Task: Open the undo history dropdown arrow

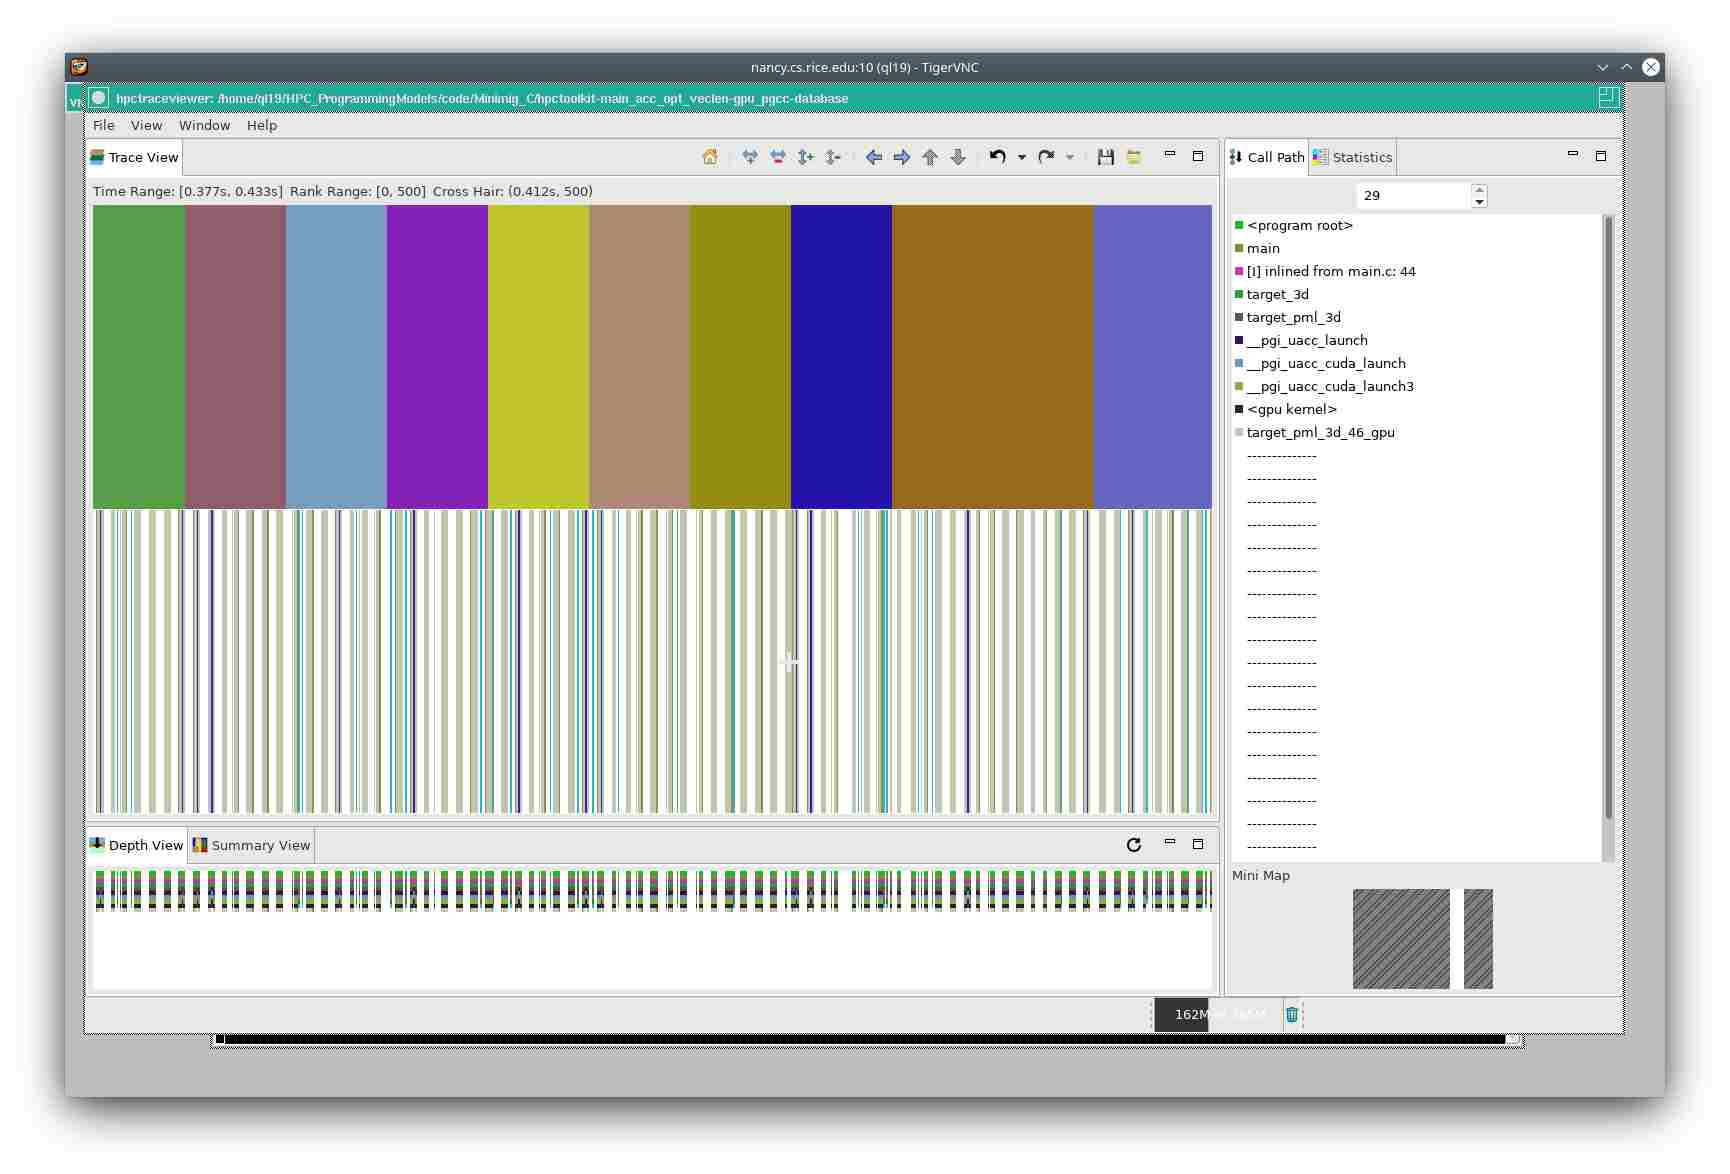Action: click(x=1022, y=157)
